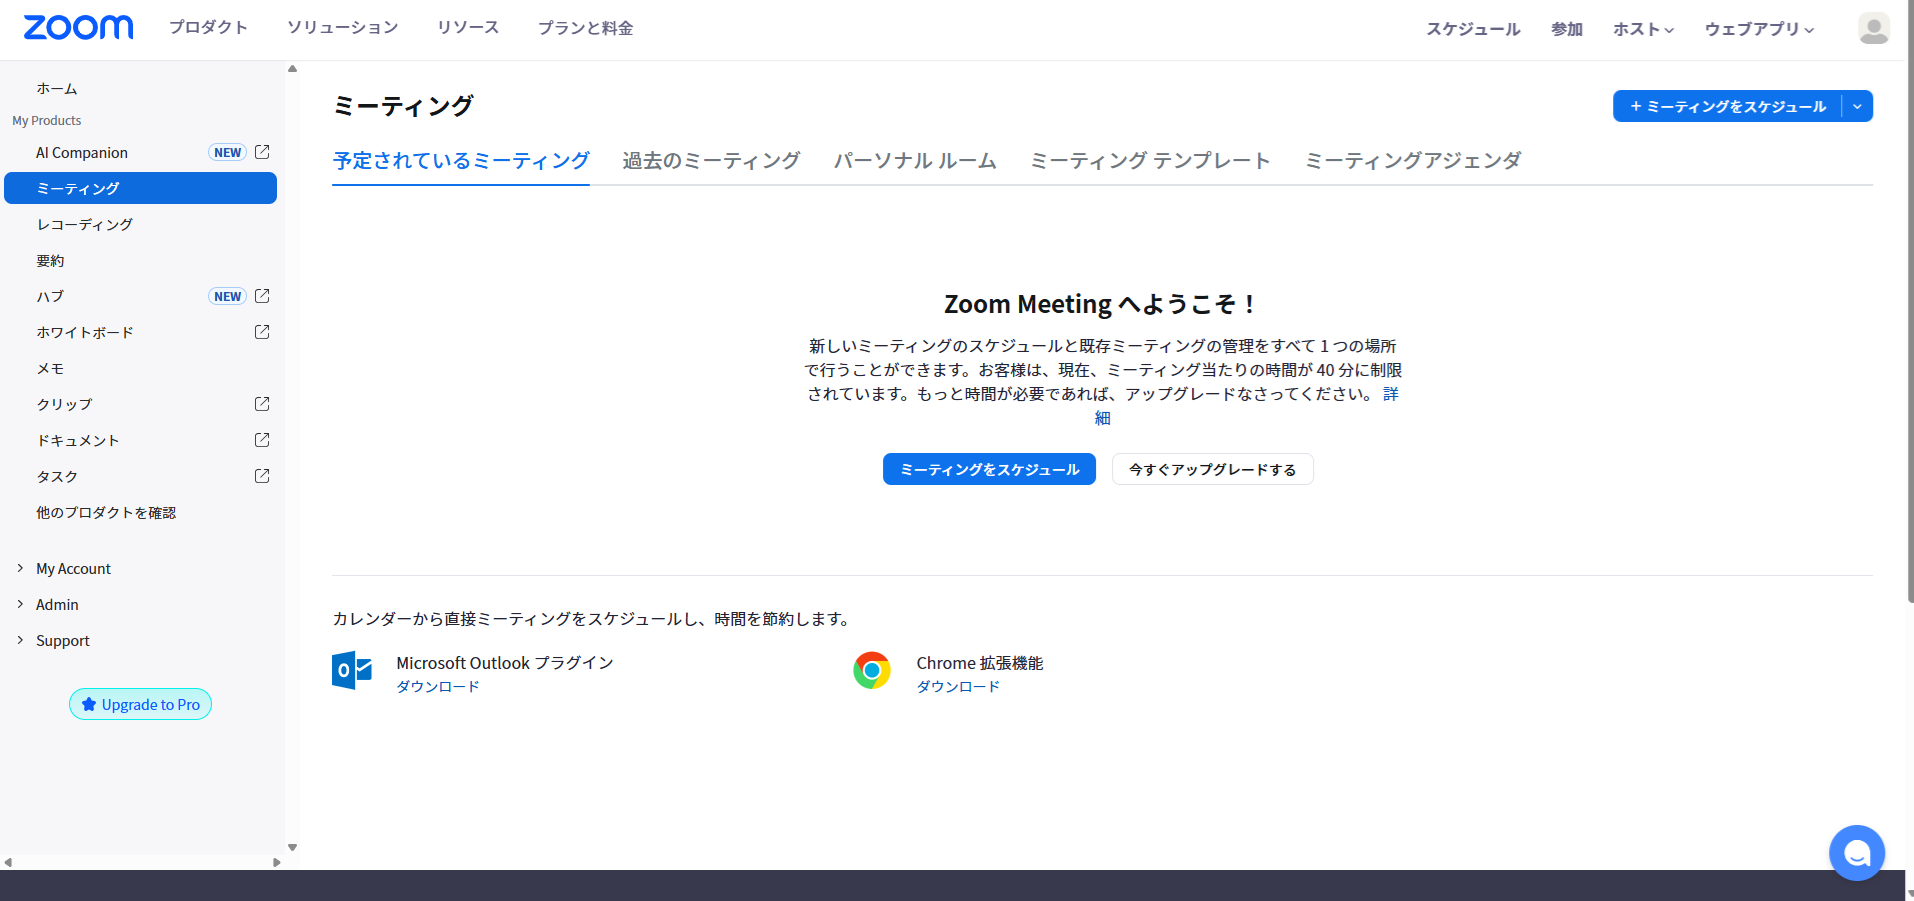Open the support chat bubble

(1856, 852)
